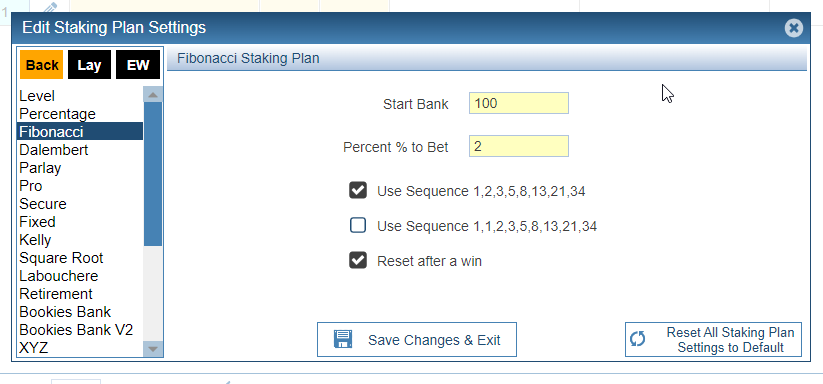823x384 pixels.
Task: Switch to the Lay tab
Action: coord(89,65)
